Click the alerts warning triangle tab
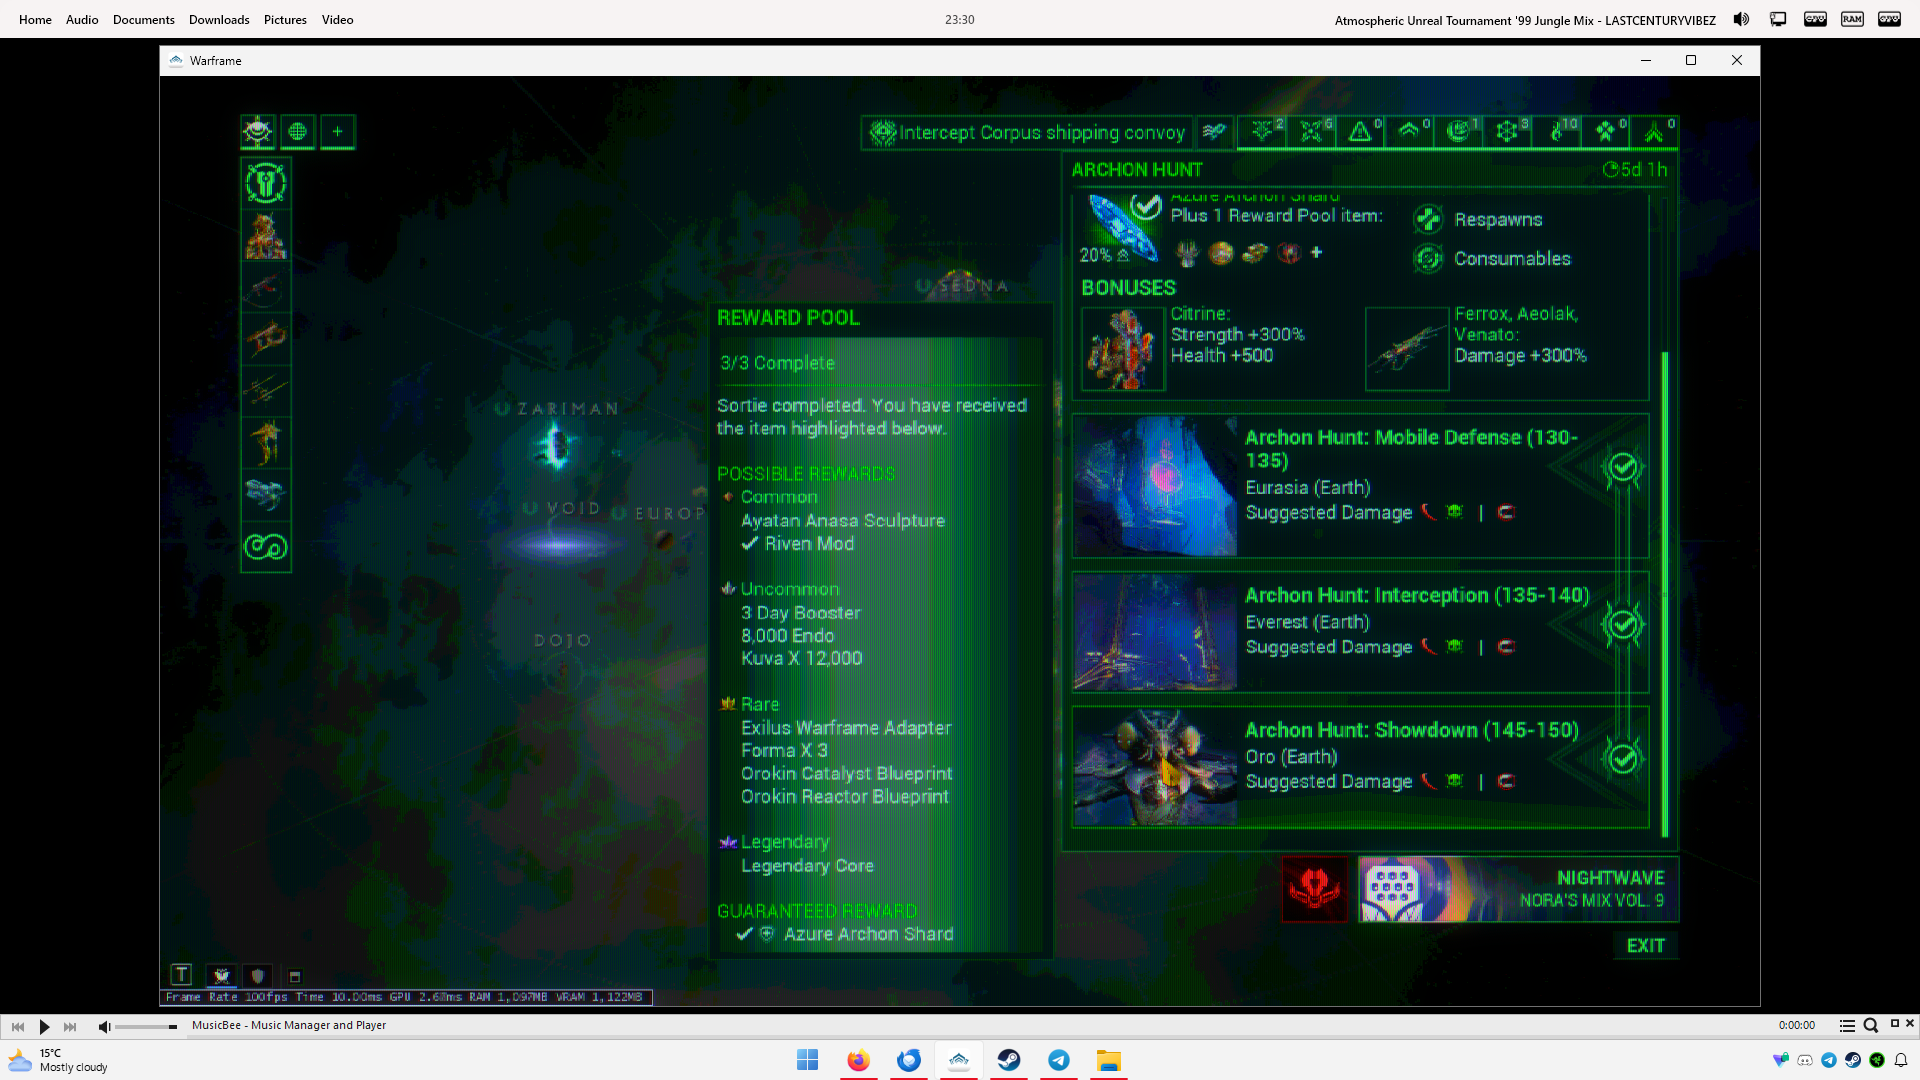This screenshot has height=1080, width=1920. tap(1360, 132)
